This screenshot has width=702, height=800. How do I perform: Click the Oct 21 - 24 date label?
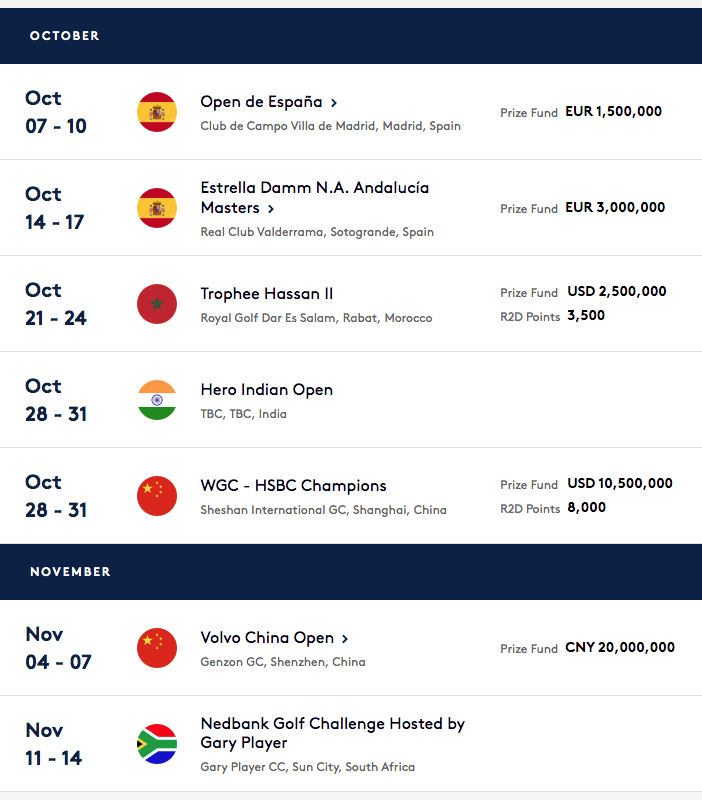[x=56, y=304]
